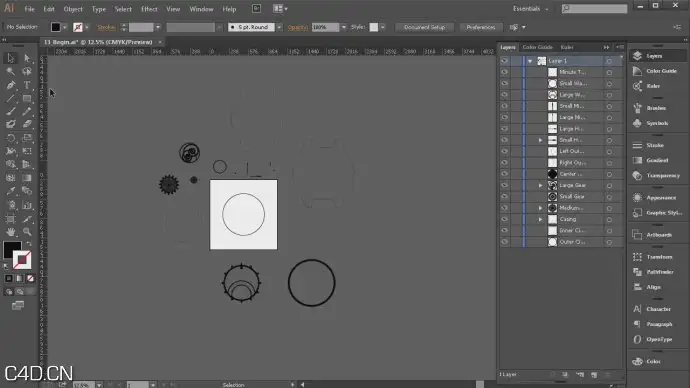Screen dimensions: 690x388
Task: Toggle visibility of Small Gear sublayer
Action: 504,197
